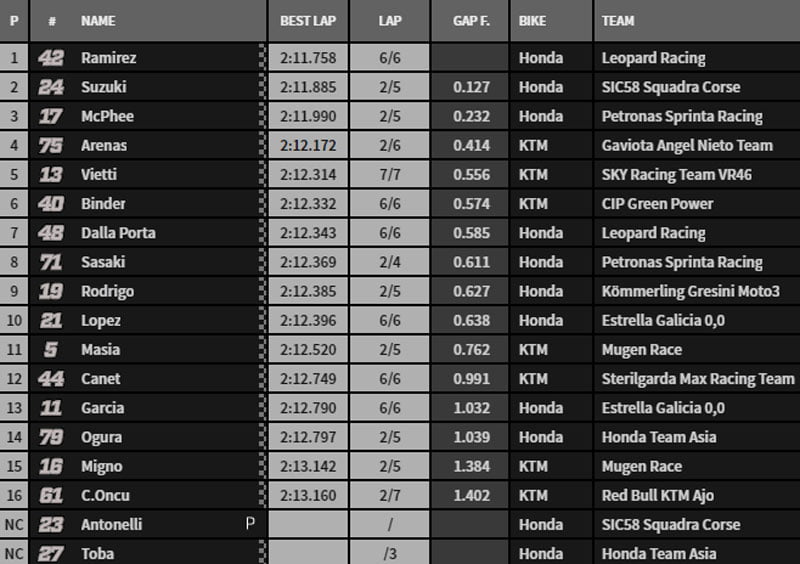This screenshot has width=800, height=564.
Task: Select the number 75 badge for Arenas
Action: pyautogui.click(x=50, y=145)
